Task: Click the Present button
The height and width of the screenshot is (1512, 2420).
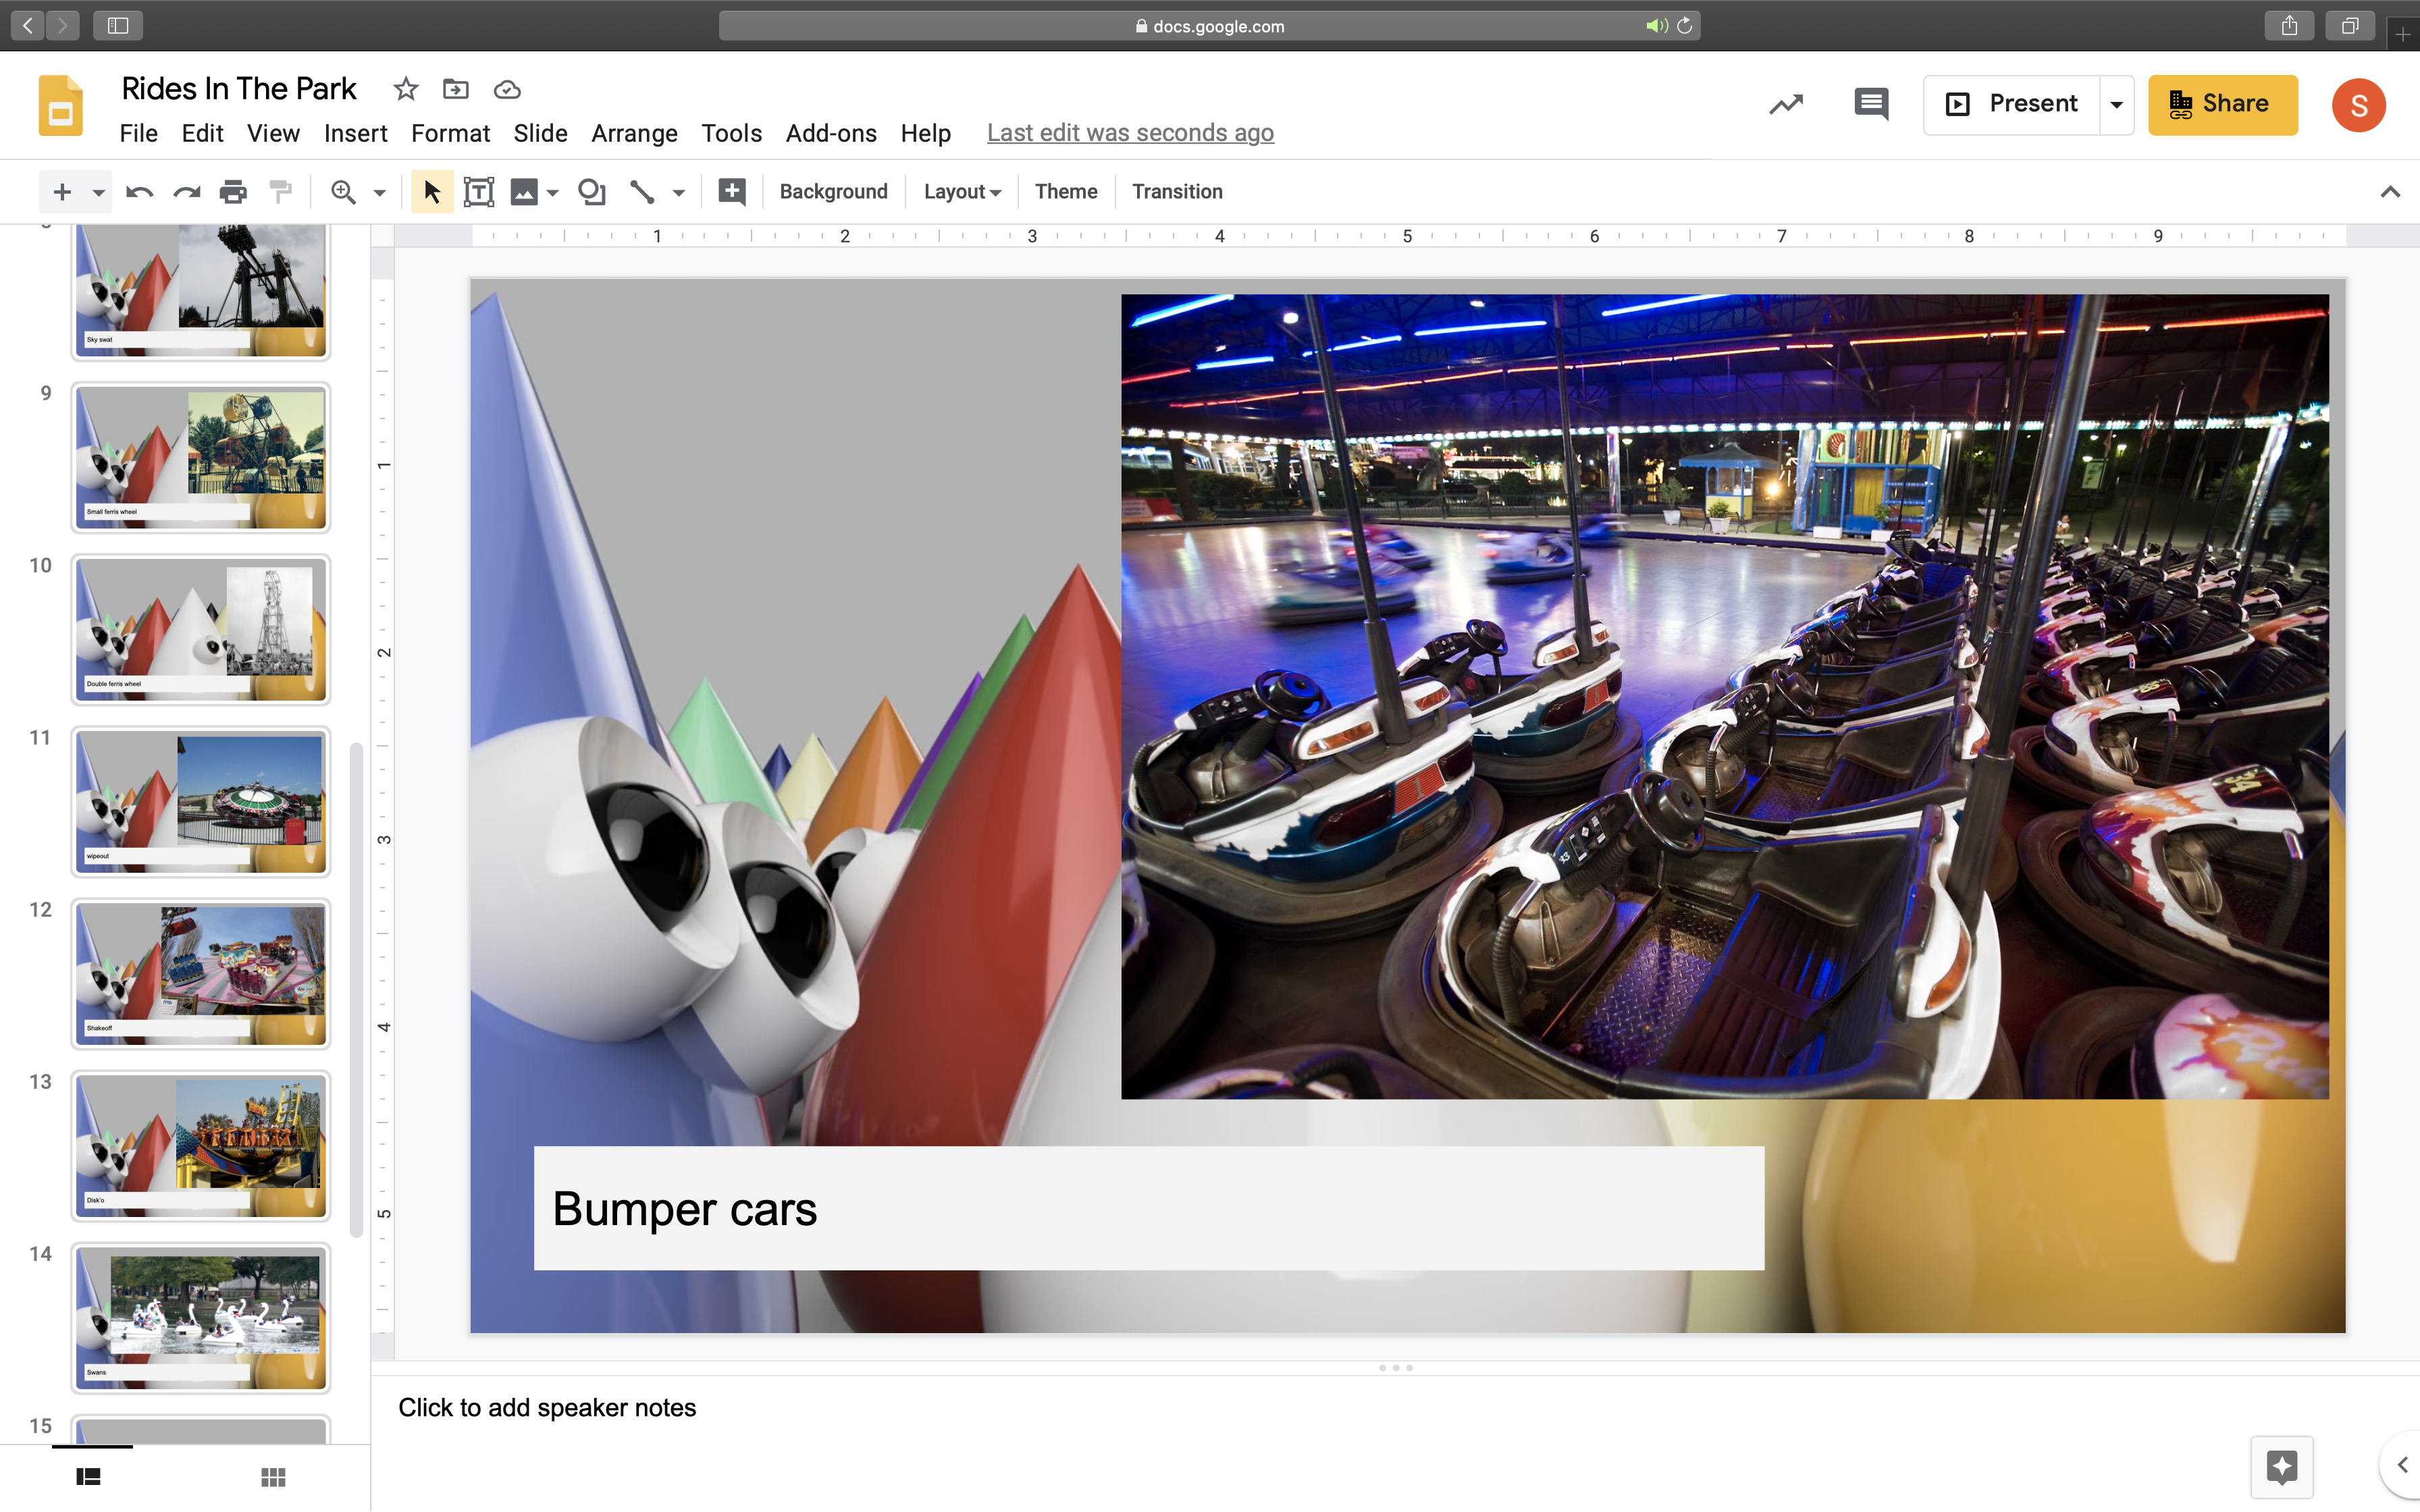Action: tap(2011, 104)
